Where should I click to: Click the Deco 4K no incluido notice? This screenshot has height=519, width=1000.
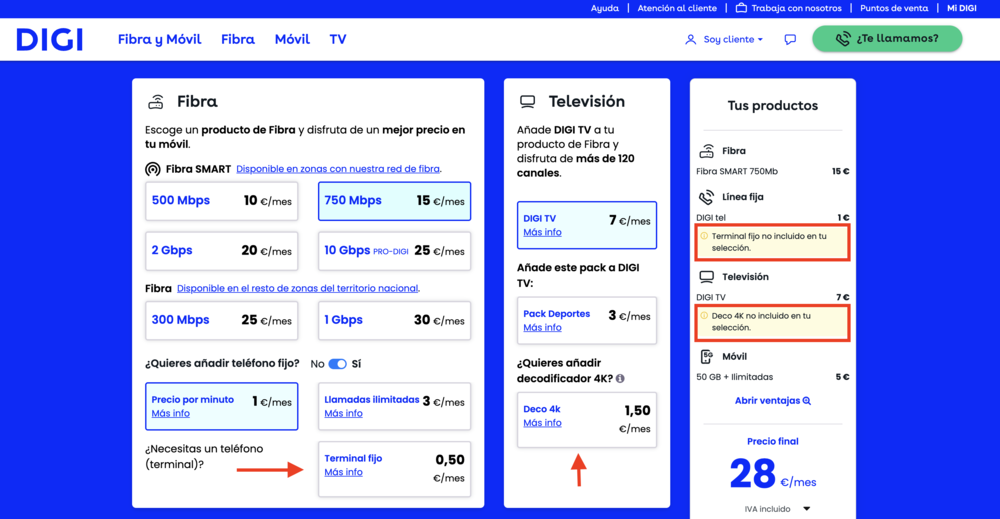tap(772, 322)
